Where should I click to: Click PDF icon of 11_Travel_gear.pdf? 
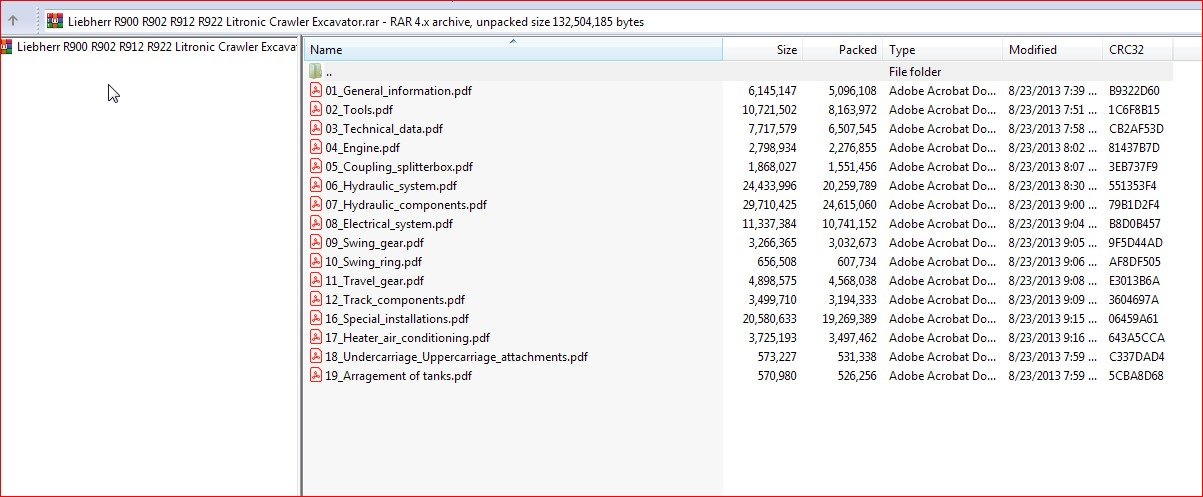click(316, 281)
